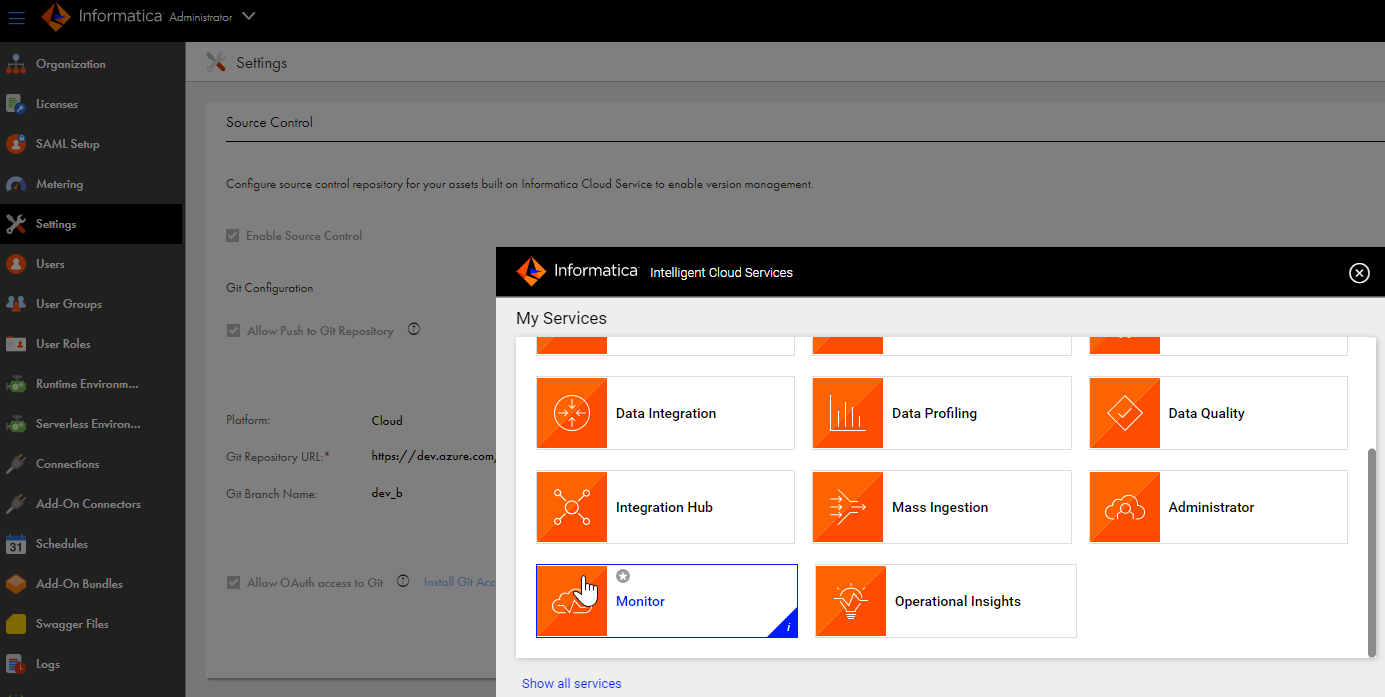The image size is (1385, 697).
Task: Open the Data Integration service tile icon
Action: [x=572, y=413]
